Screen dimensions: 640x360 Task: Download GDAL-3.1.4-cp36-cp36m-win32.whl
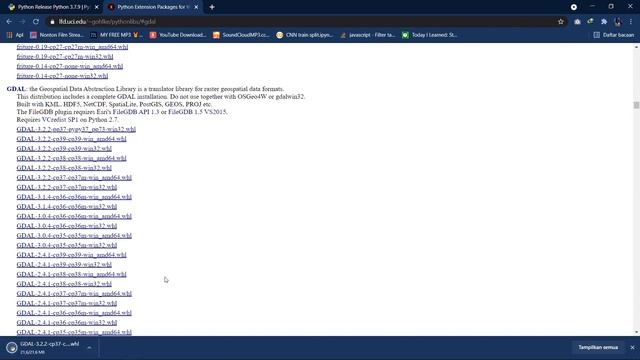(67, 207)
